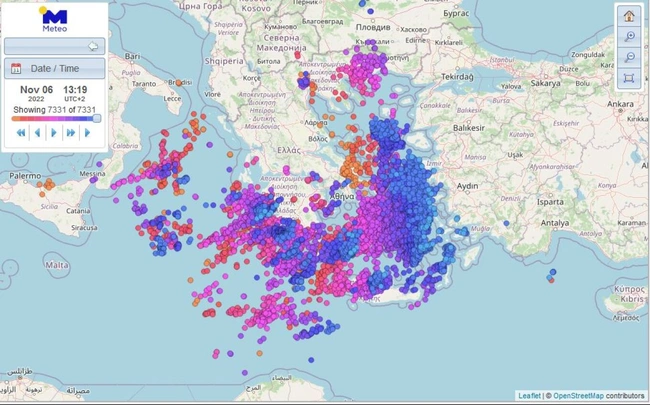Activate the zoom-to-box rectangle tool
Viewport: 650px width, 405px height.
point(628,78)
